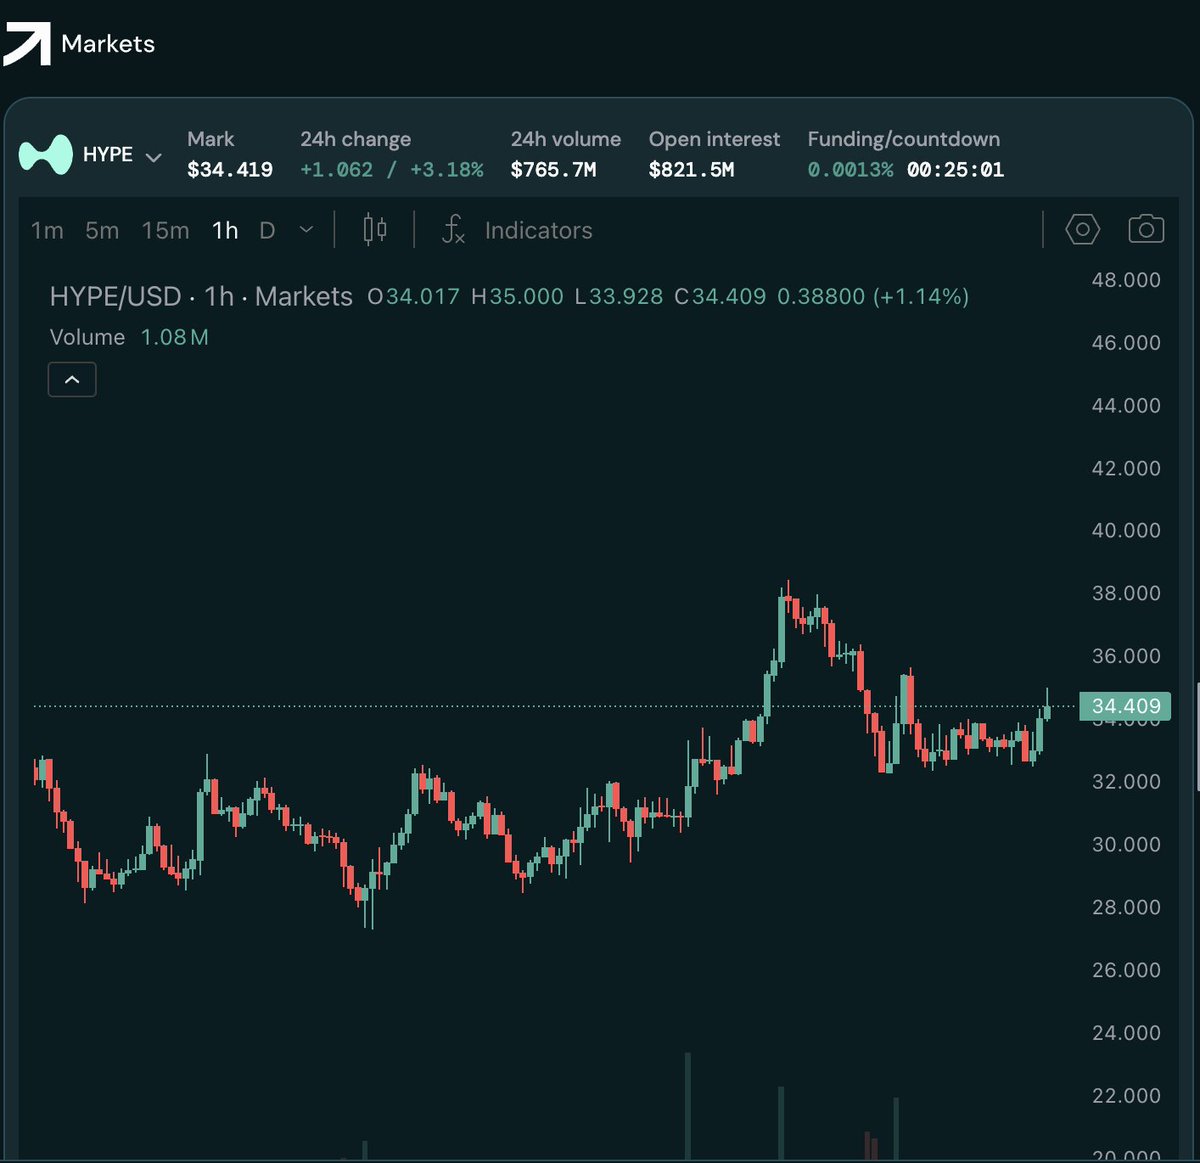The width and height of the screenshot is (1200, 1163).
Task: Click the HYPE token logo icon
Action: pos(46,155)
